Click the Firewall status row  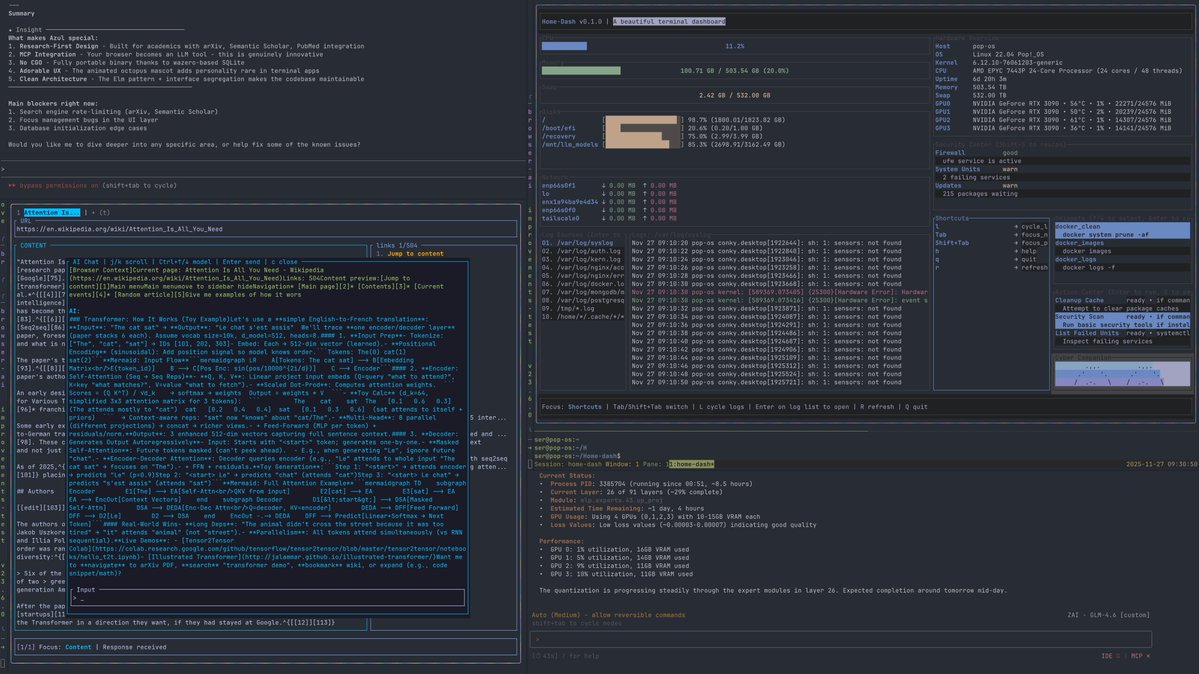tap(1061, 153)
